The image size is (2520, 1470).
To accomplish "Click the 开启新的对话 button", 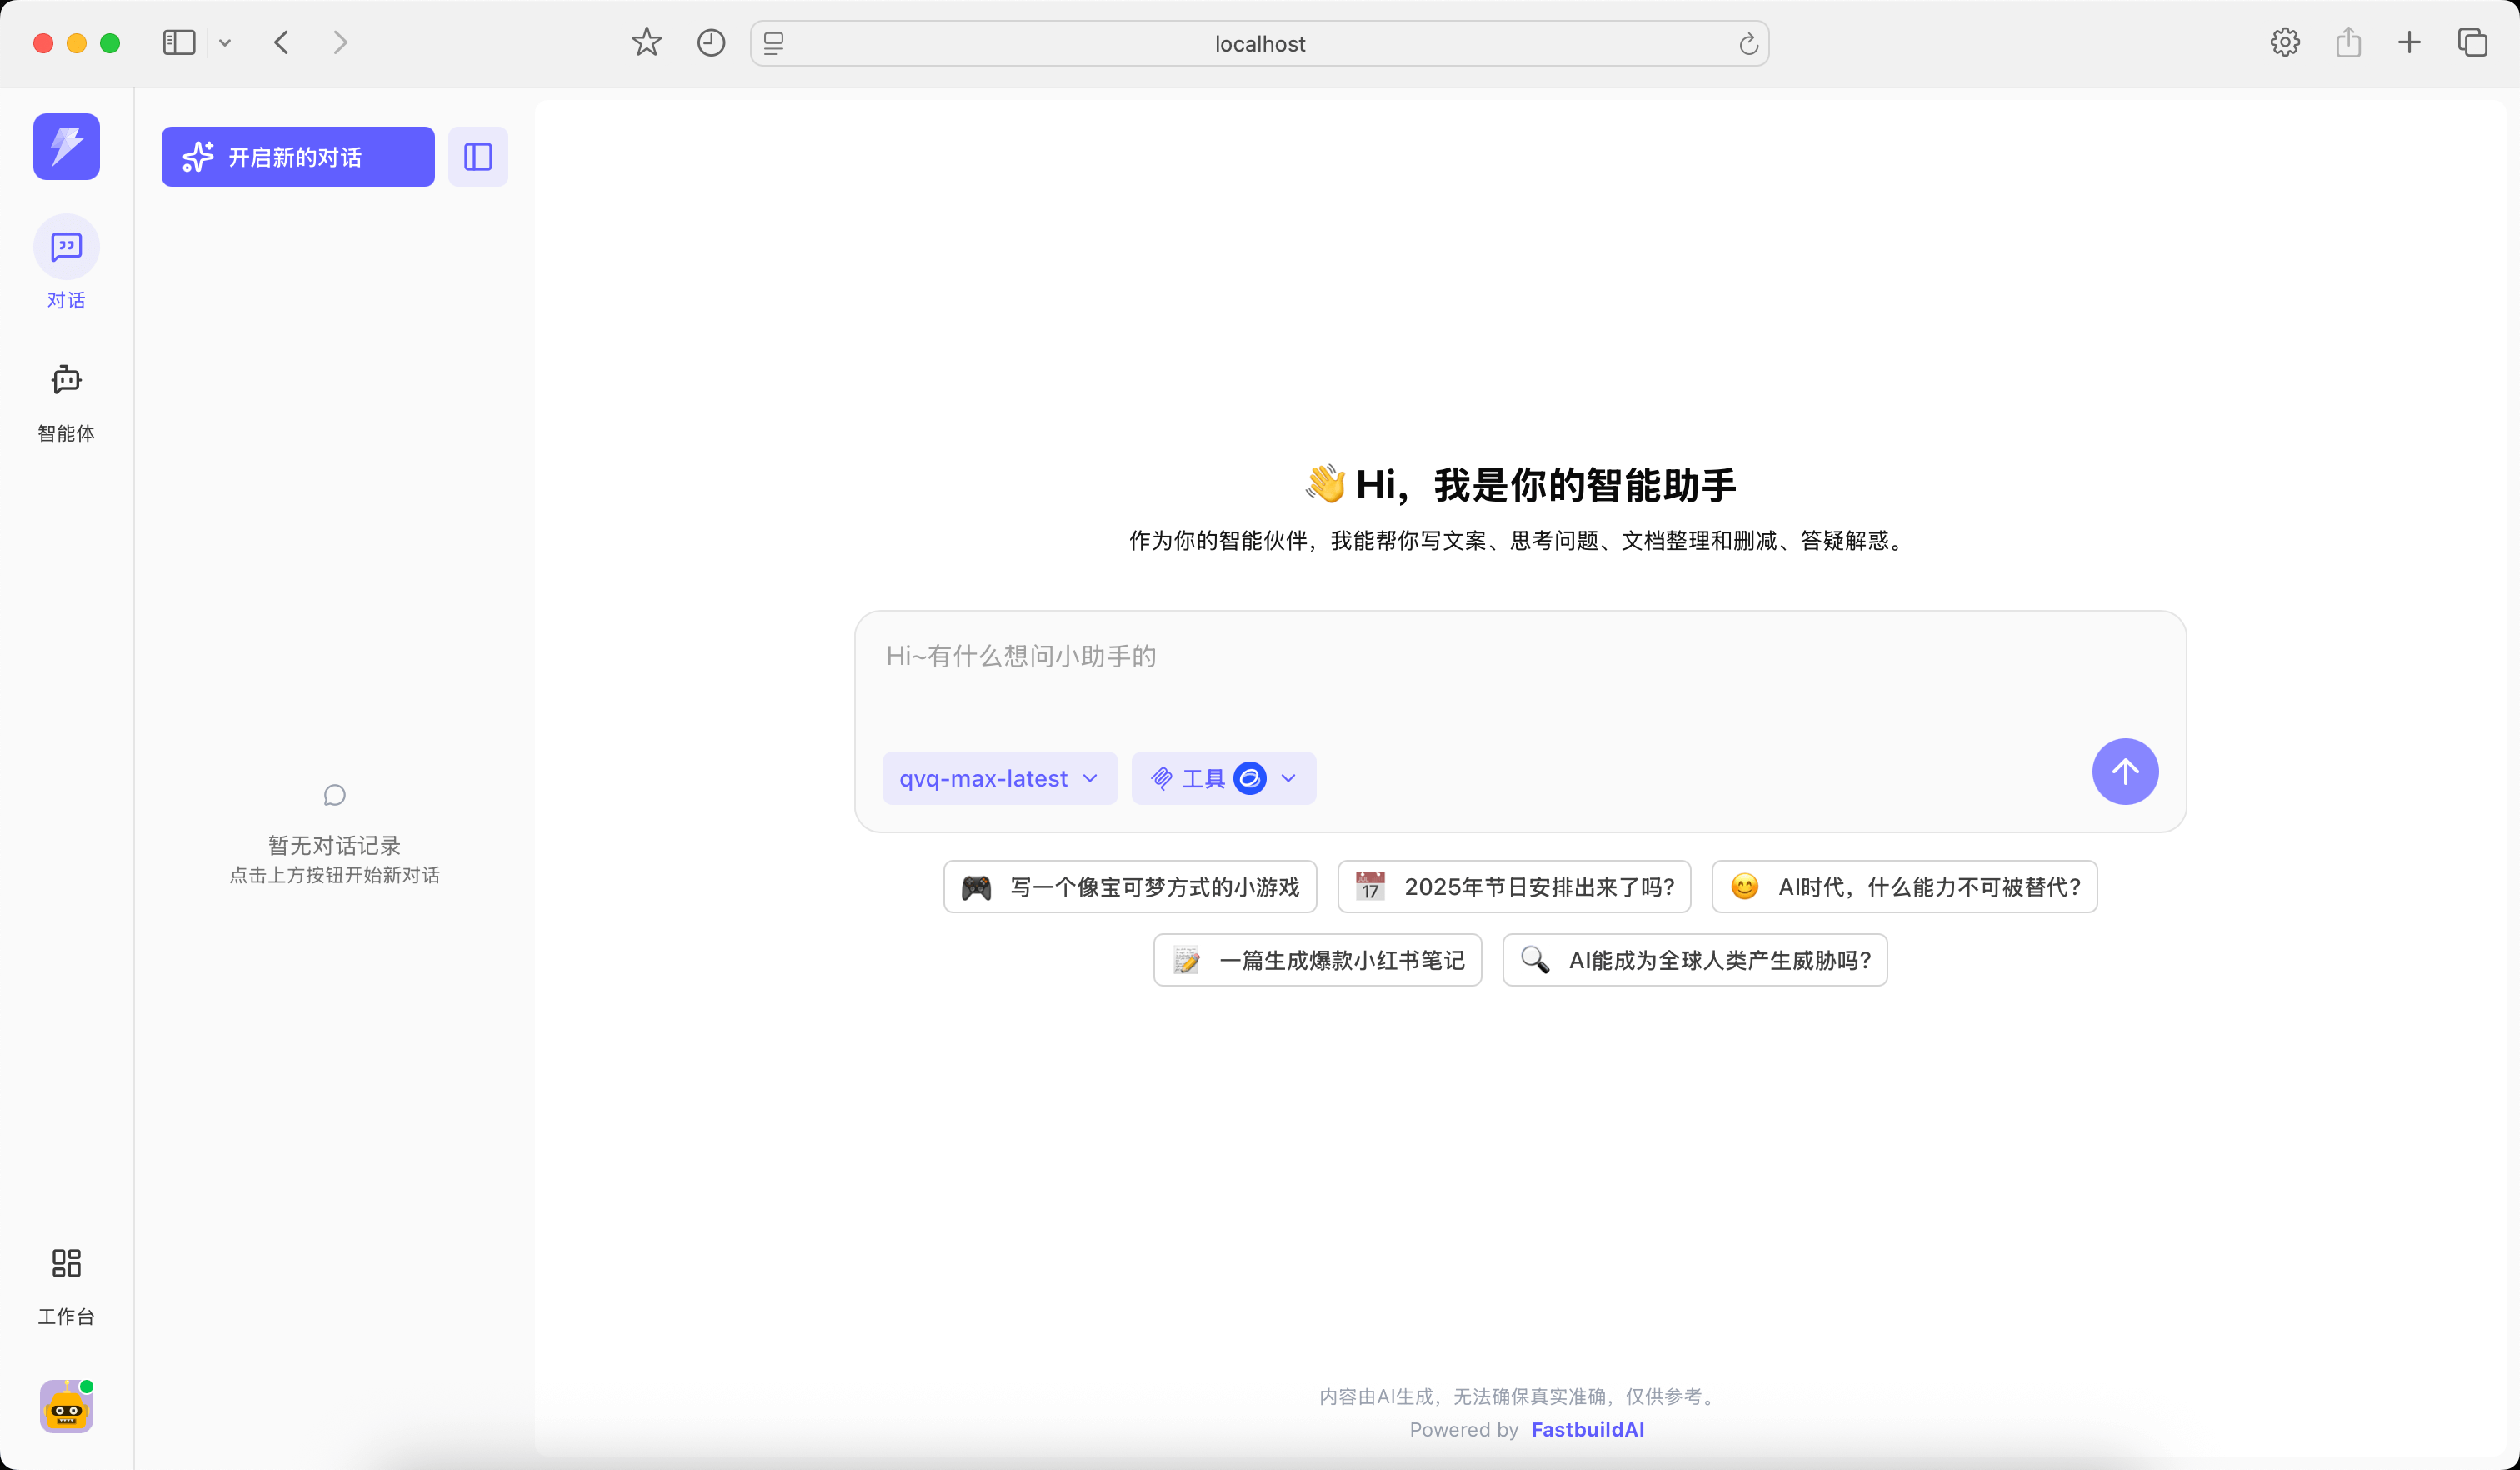I will click(297, 156).
